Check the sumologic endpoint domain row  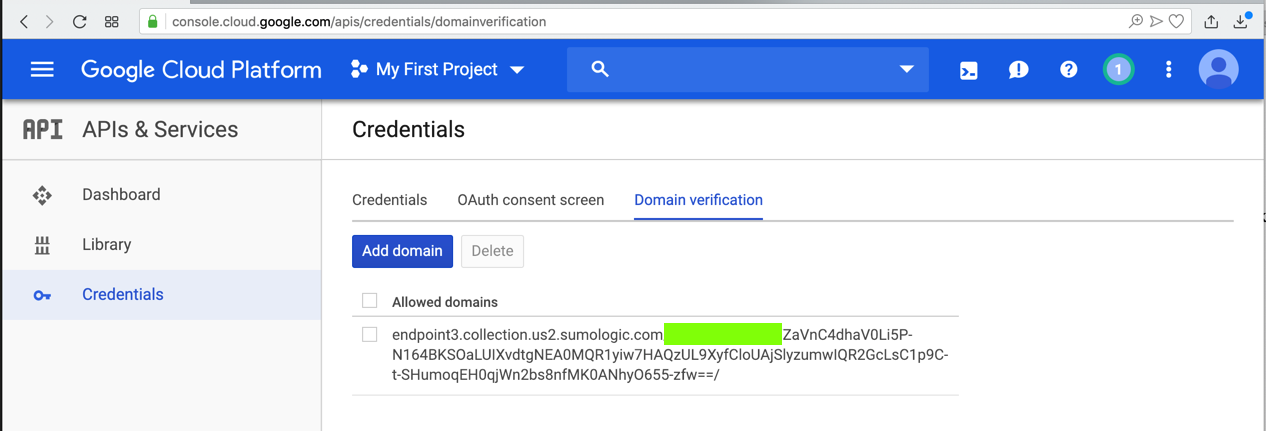370,335
